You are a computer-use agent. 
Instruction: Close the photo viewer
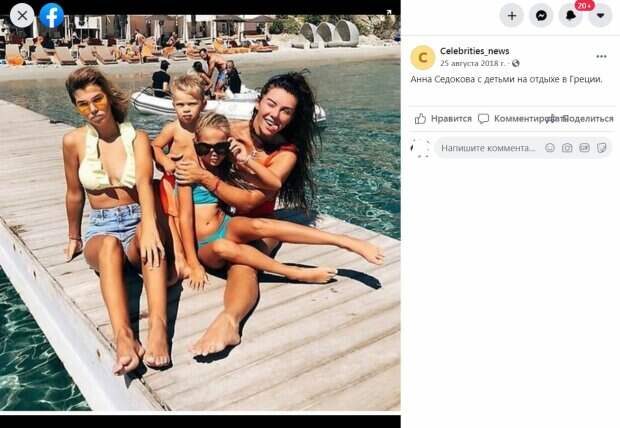(22, 15)
